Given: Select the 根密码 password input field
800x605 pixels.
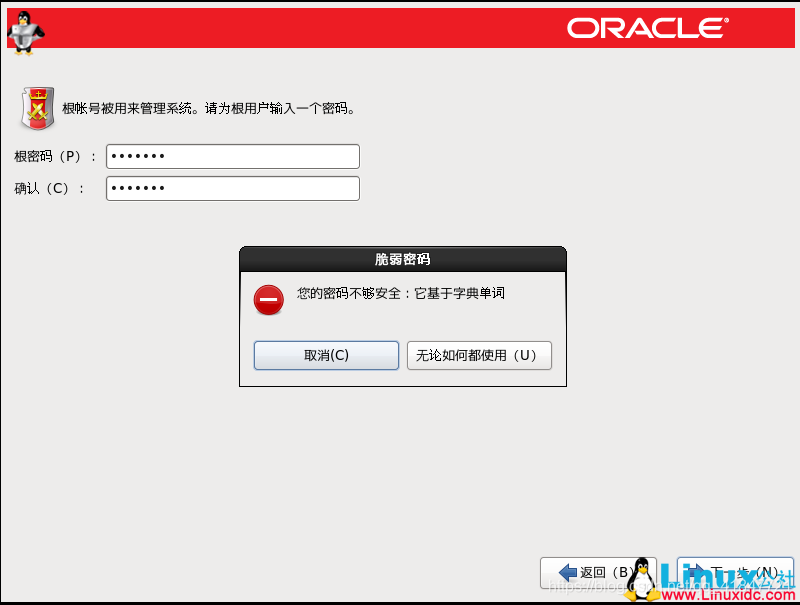Looking at the screenshot, I should tap(232, 156).
